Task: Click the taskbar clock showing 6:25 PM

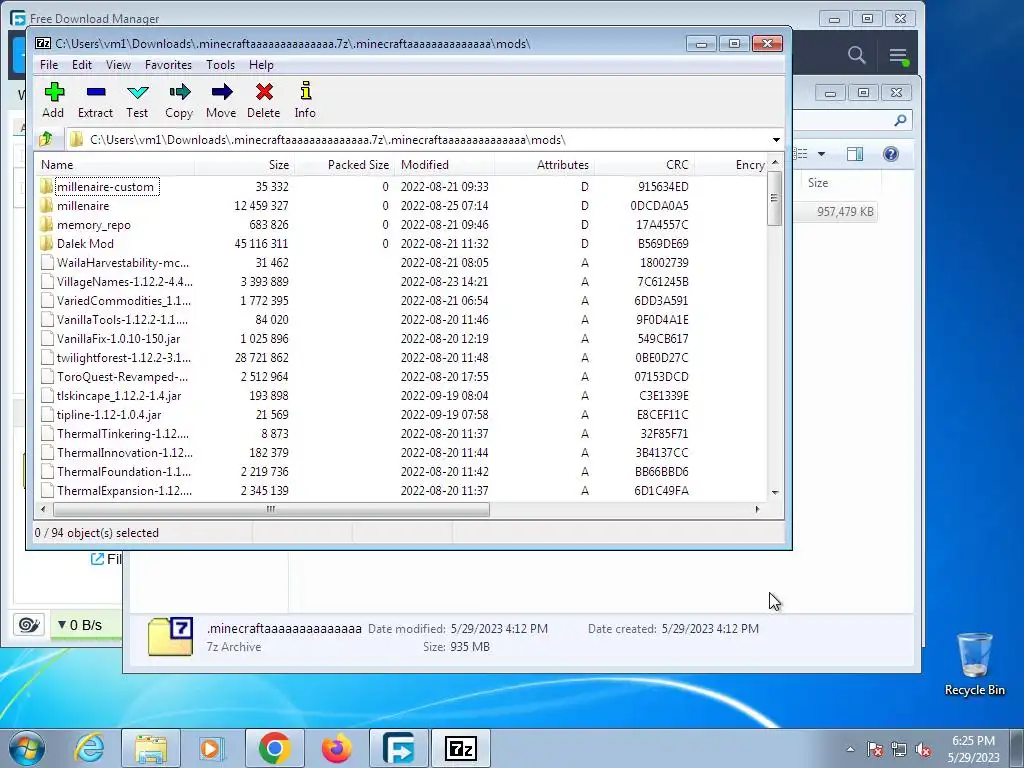Action: 973,749
